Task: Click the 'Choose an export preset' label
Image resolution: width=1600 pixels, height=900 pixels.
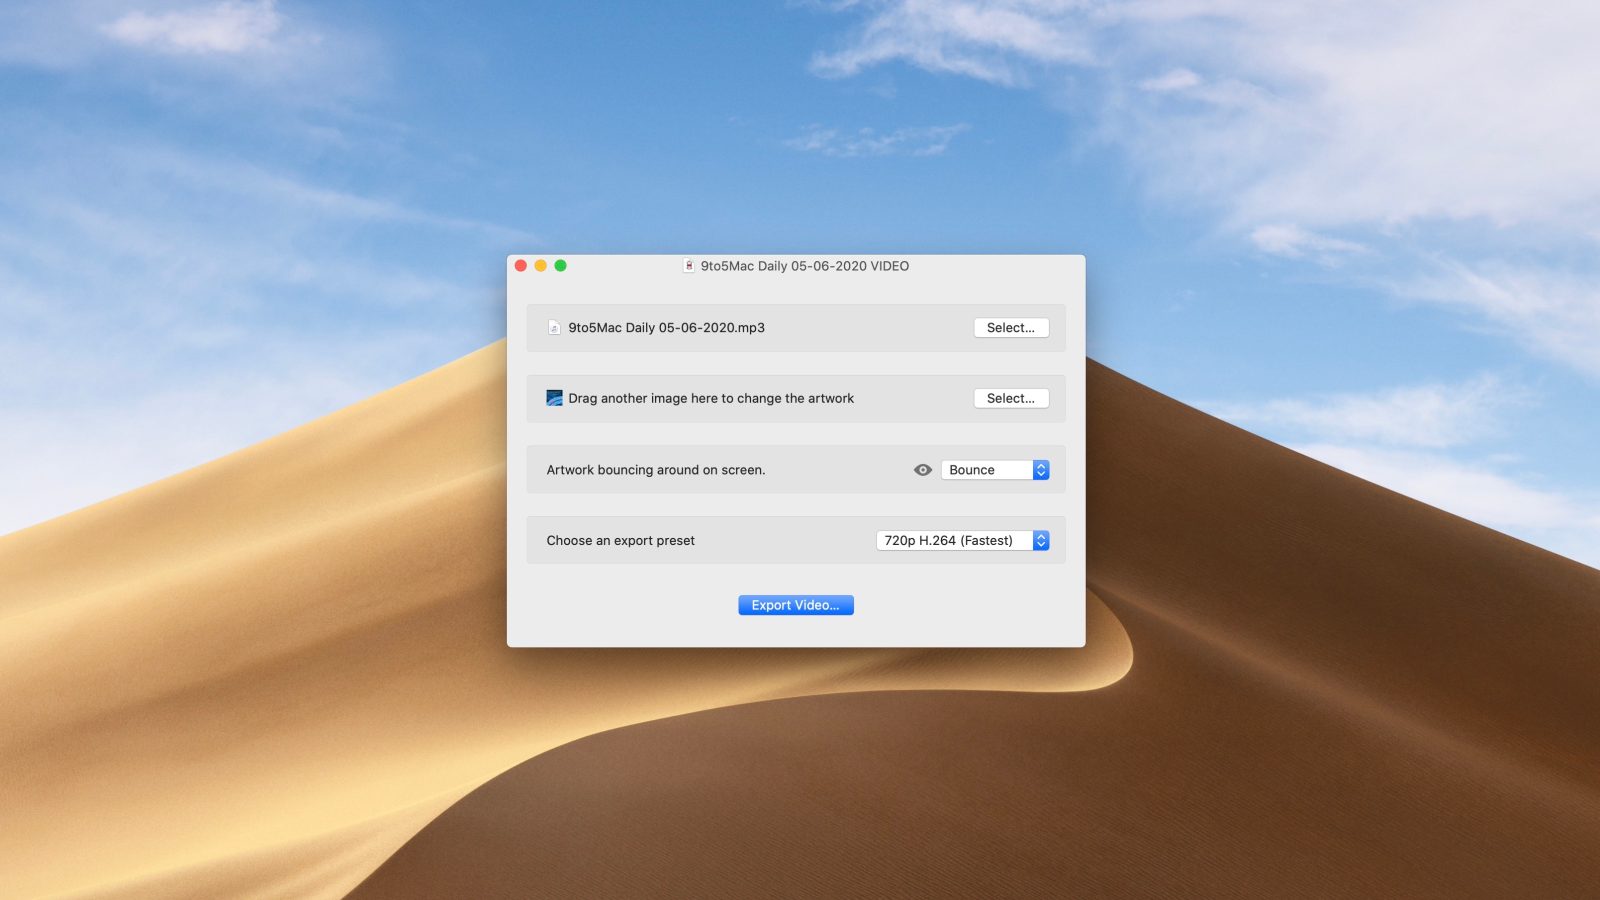Action: (620, 541)
